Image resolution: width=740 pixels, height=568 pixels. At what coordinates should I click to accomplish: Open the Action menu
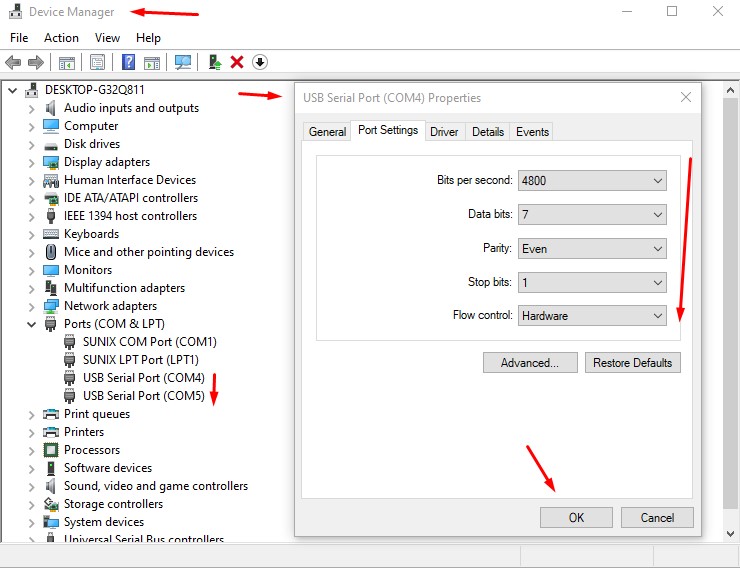tap(61, 38)
